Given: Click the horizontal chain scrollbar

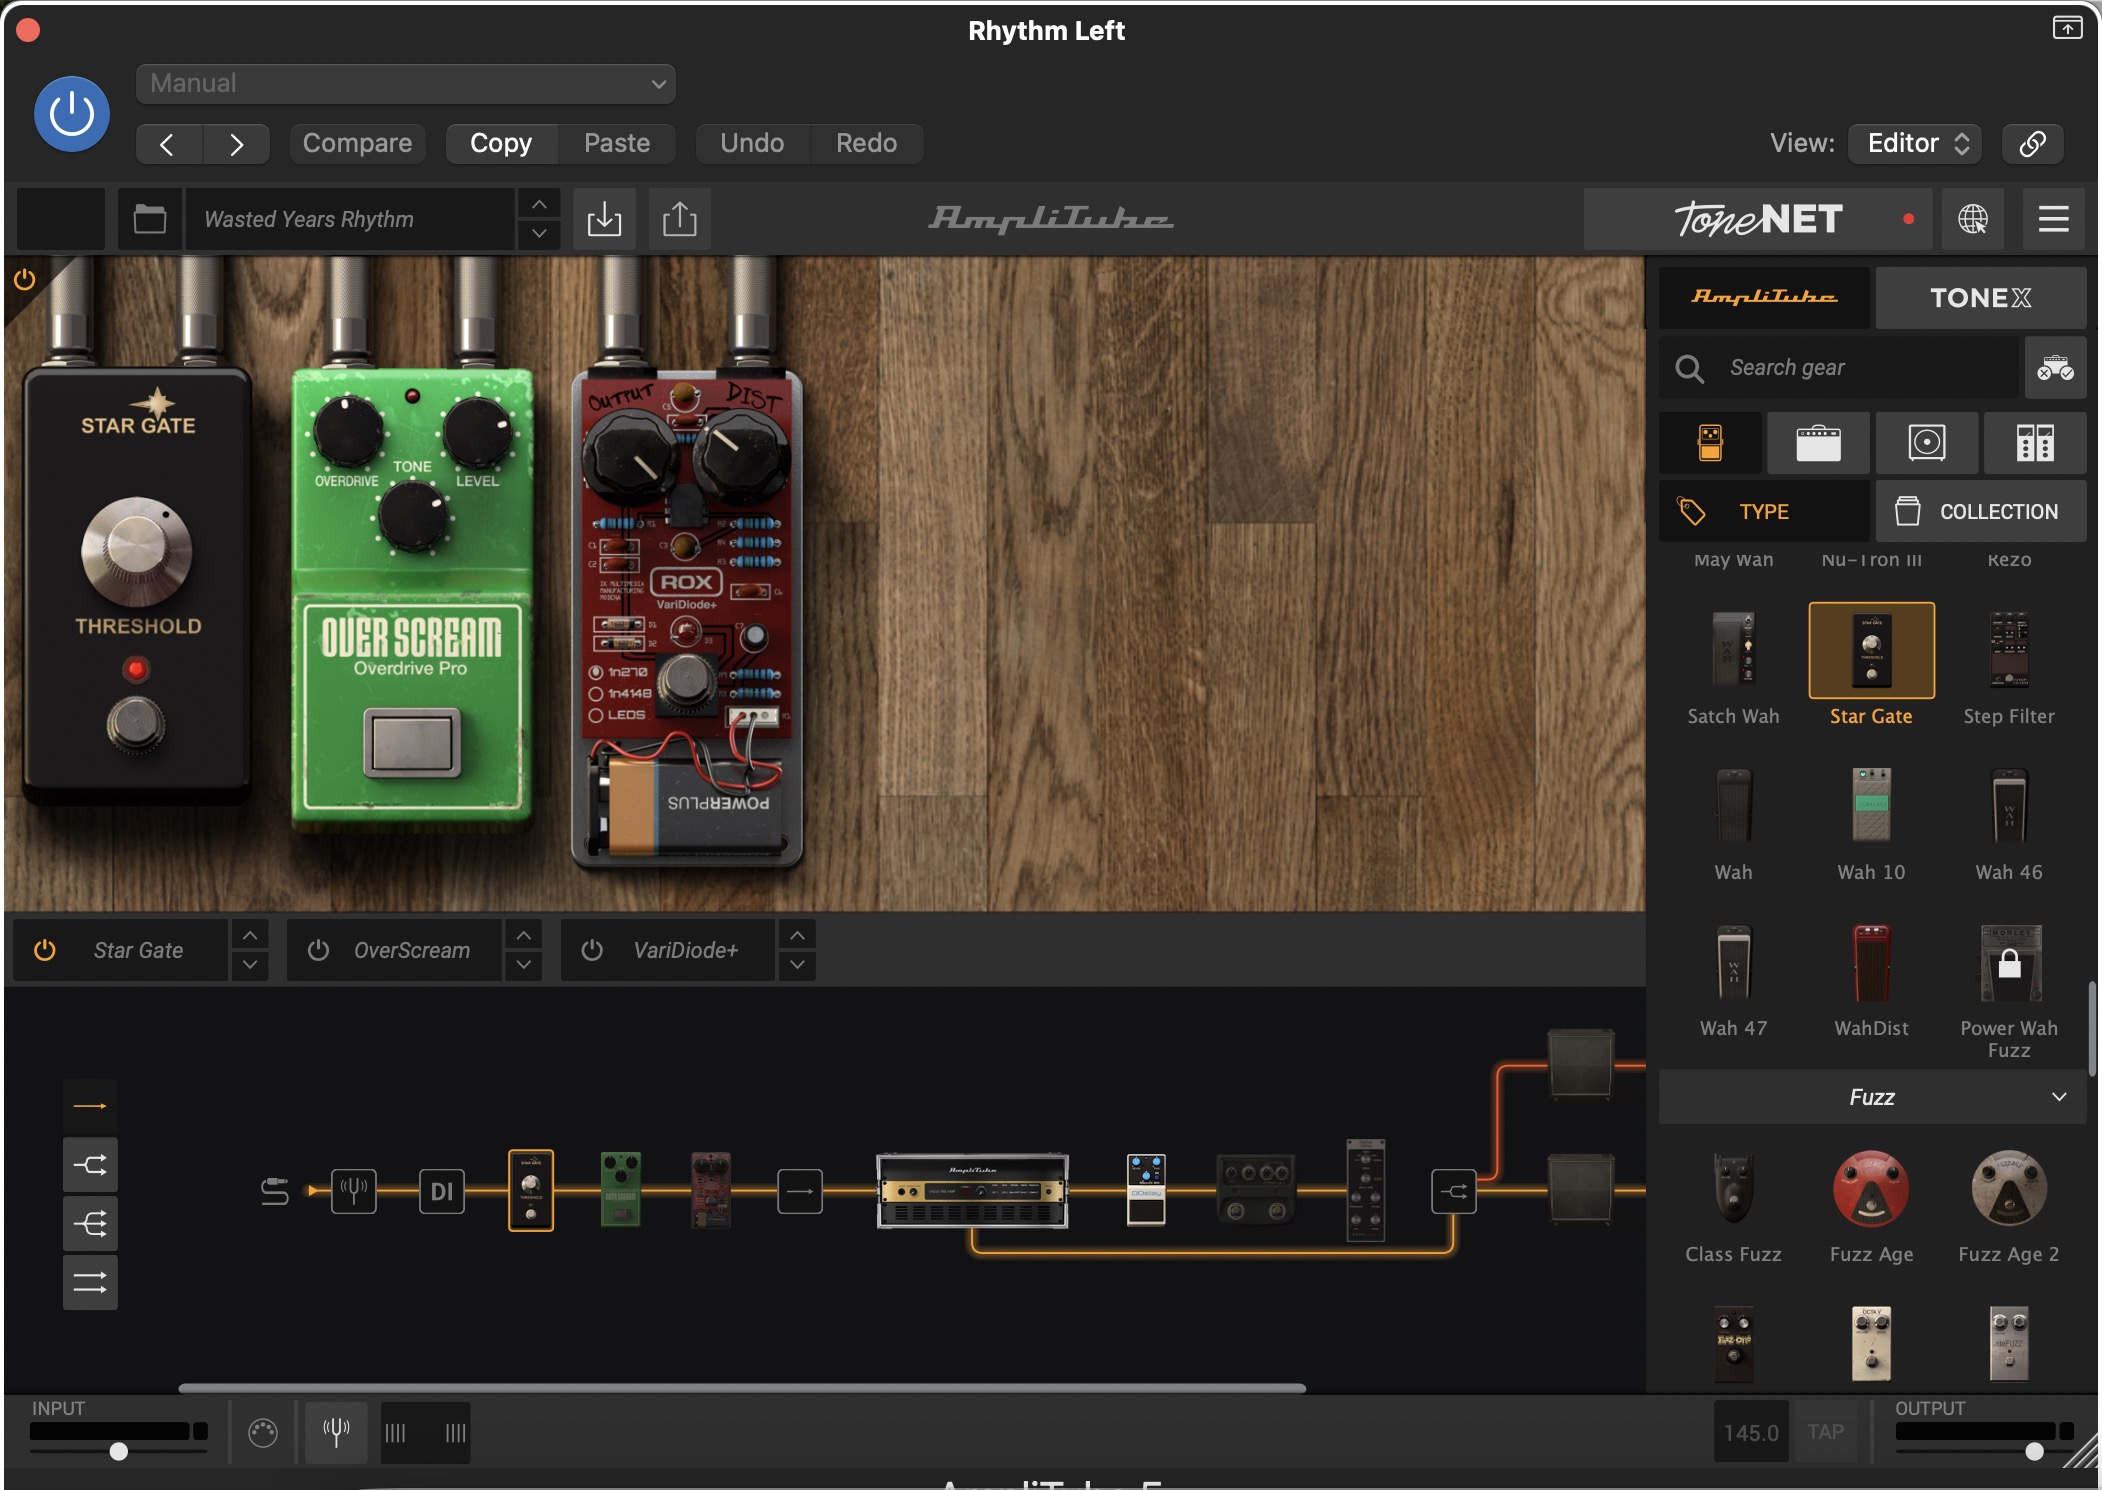Looking at the screenshot, I should [742, 1388].
